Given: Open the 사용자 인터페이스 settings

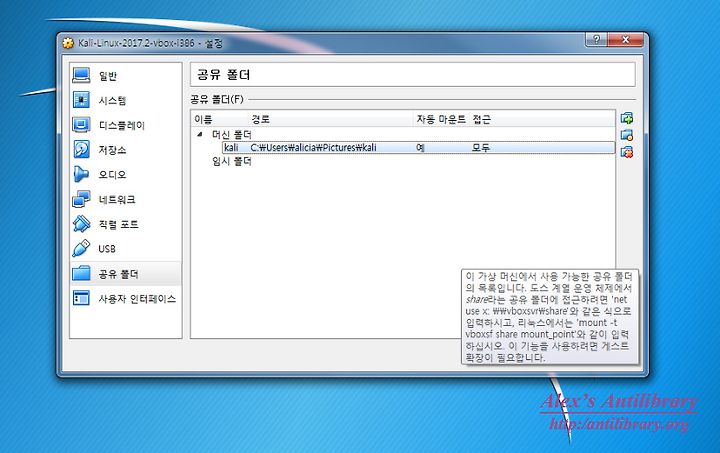Looking at the screenshot, I should pyautogui.click(x=125, y=299).
